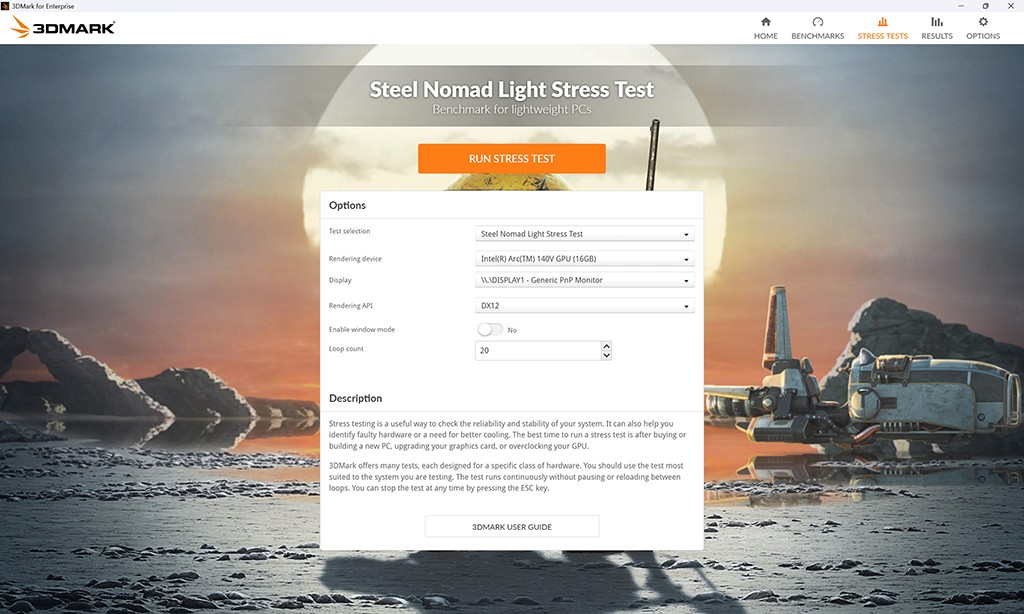Open the HOME tab label
Image resolution: width=1024 pixels, height=614 pixels.
point(765,36)
